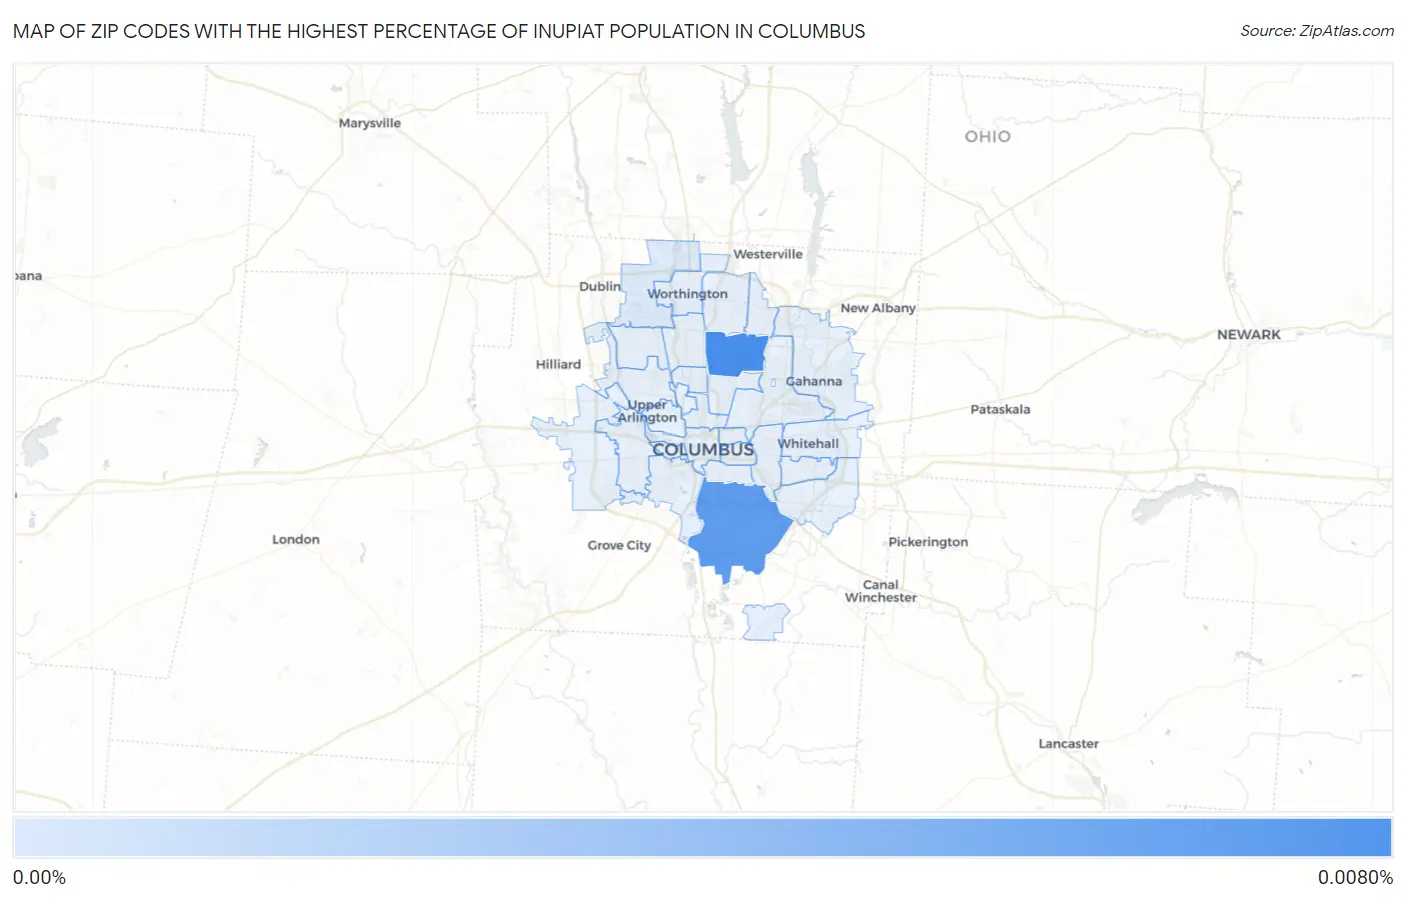Click the Canal Winchester map label
1406x899 pixels.
click(881, 591)
